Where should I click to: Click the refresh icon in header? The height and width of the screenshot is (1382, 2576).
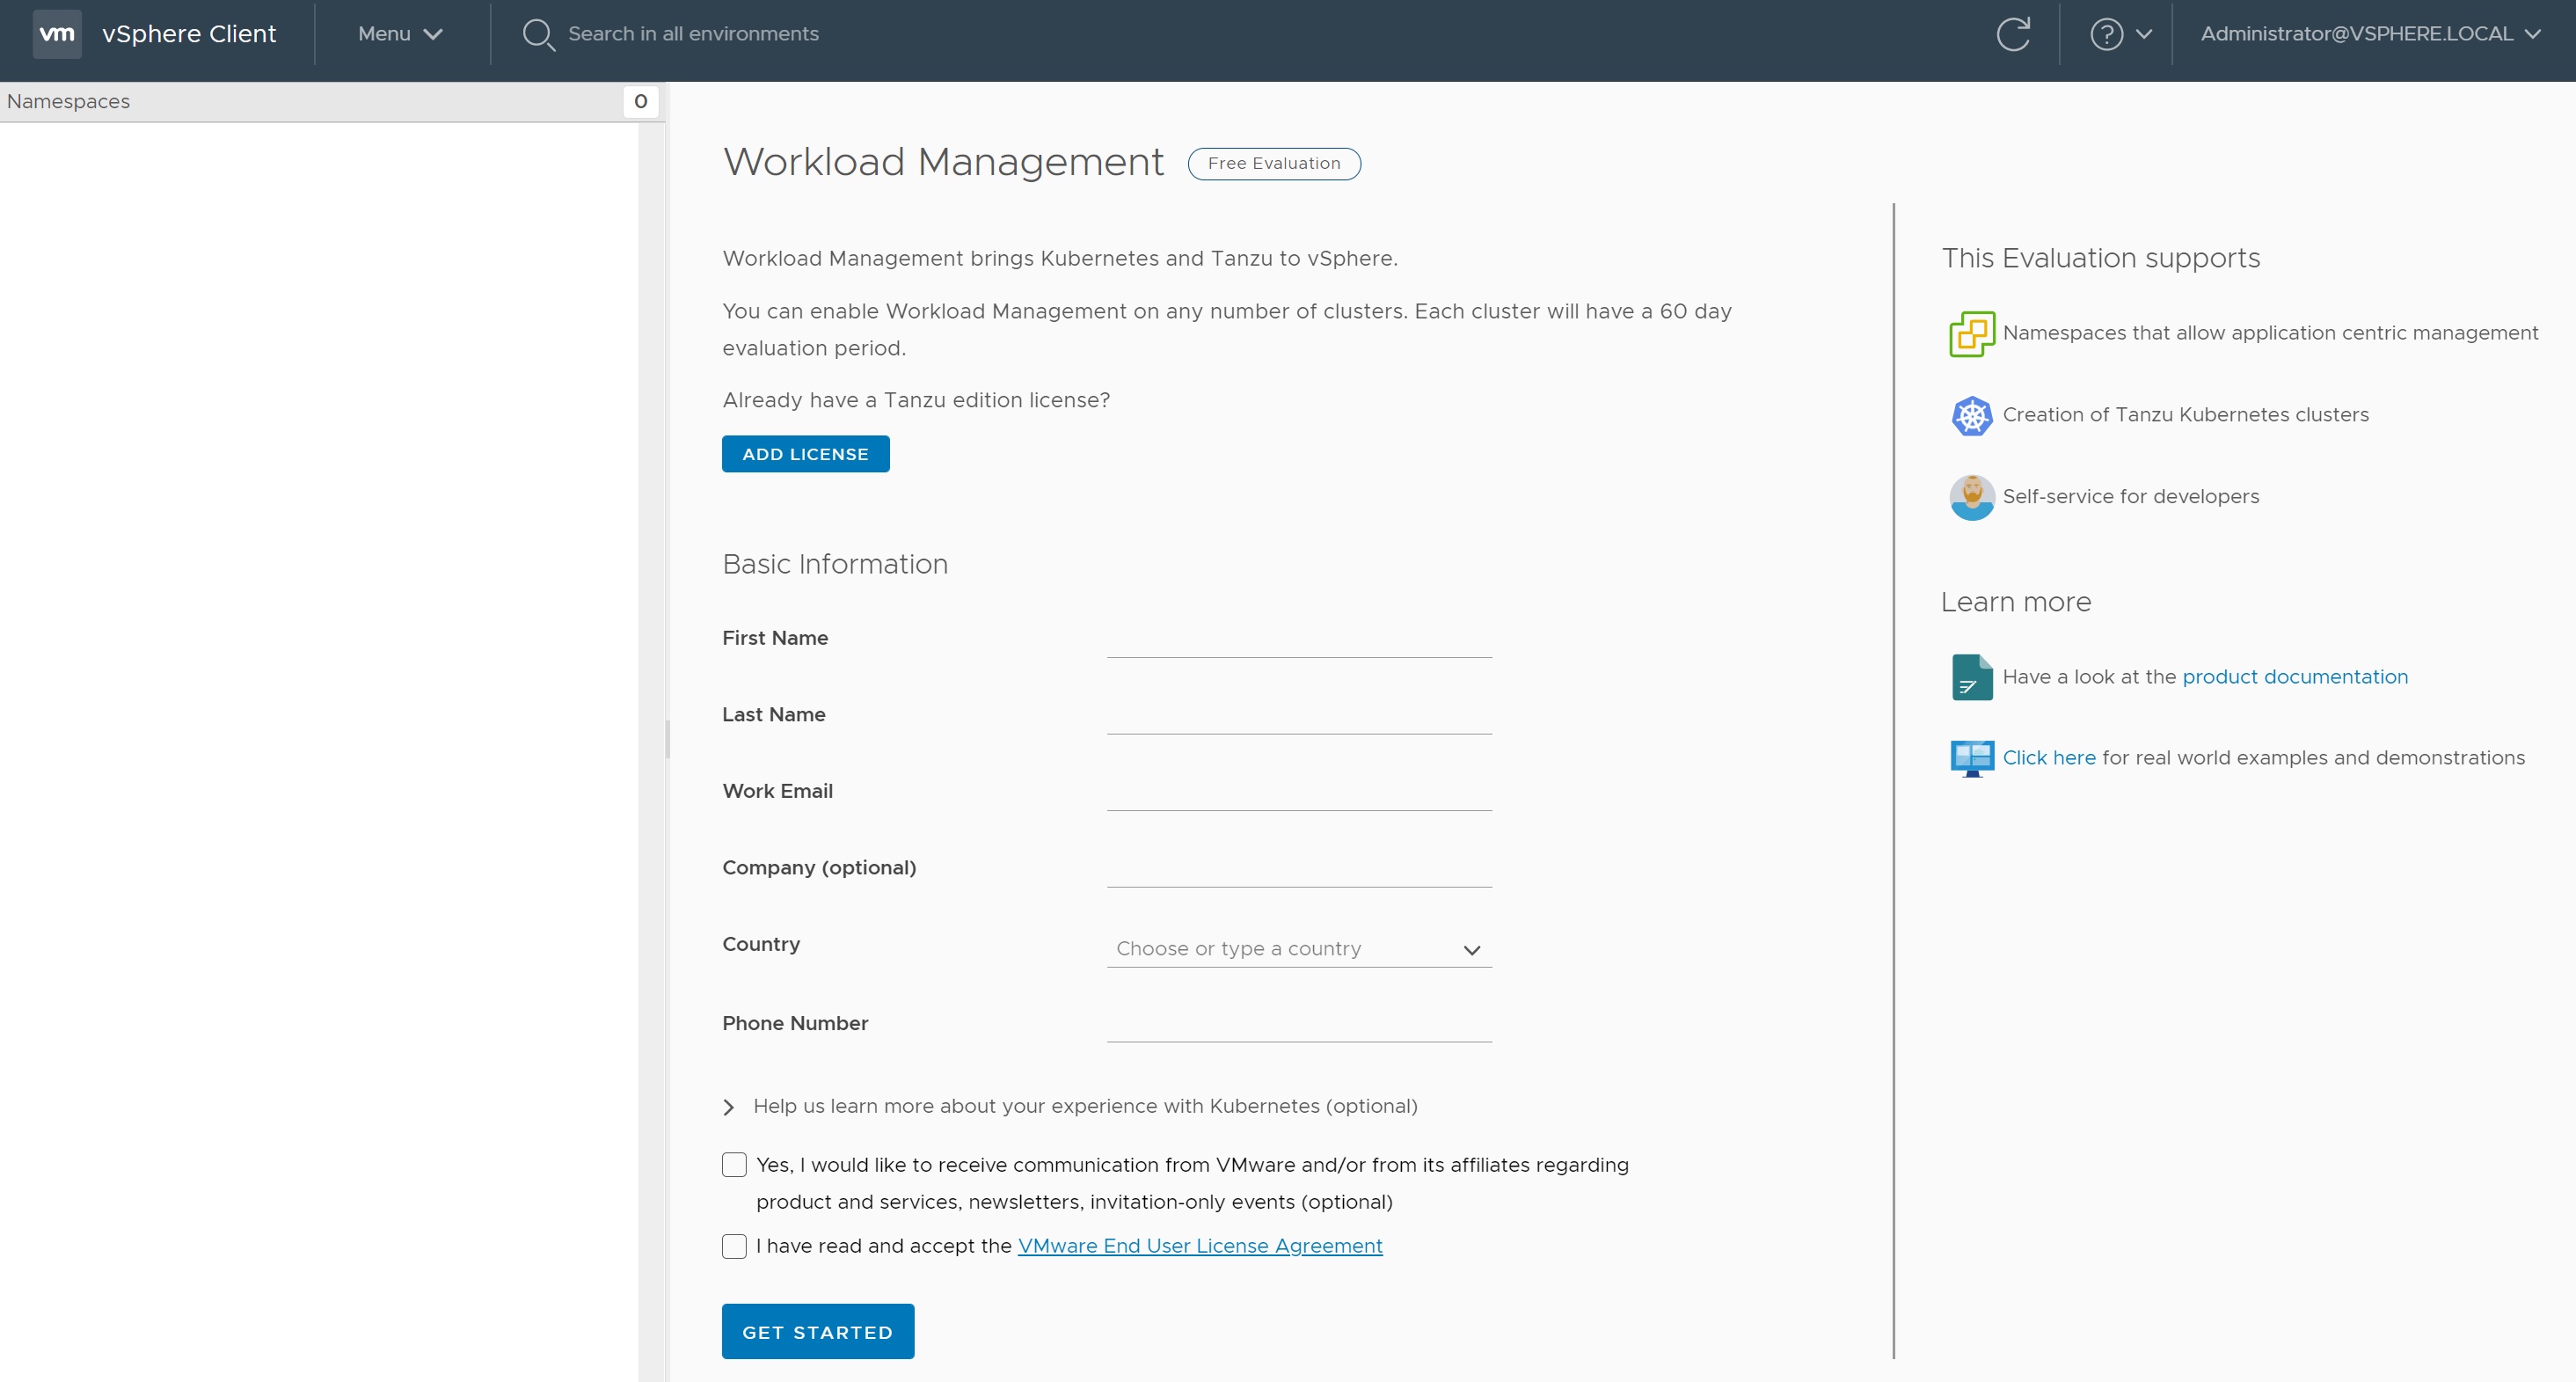pyautogui.click(x=2012, y=34)
